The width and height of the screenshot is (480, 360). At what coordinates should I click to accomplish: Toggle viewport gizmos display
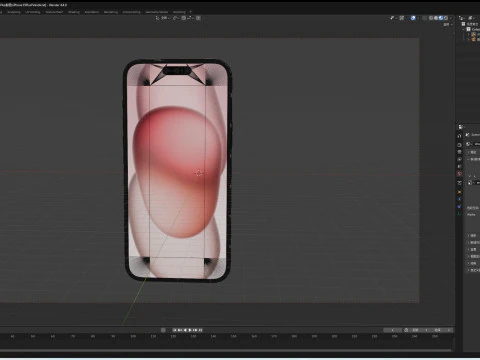tap(402, 18)
